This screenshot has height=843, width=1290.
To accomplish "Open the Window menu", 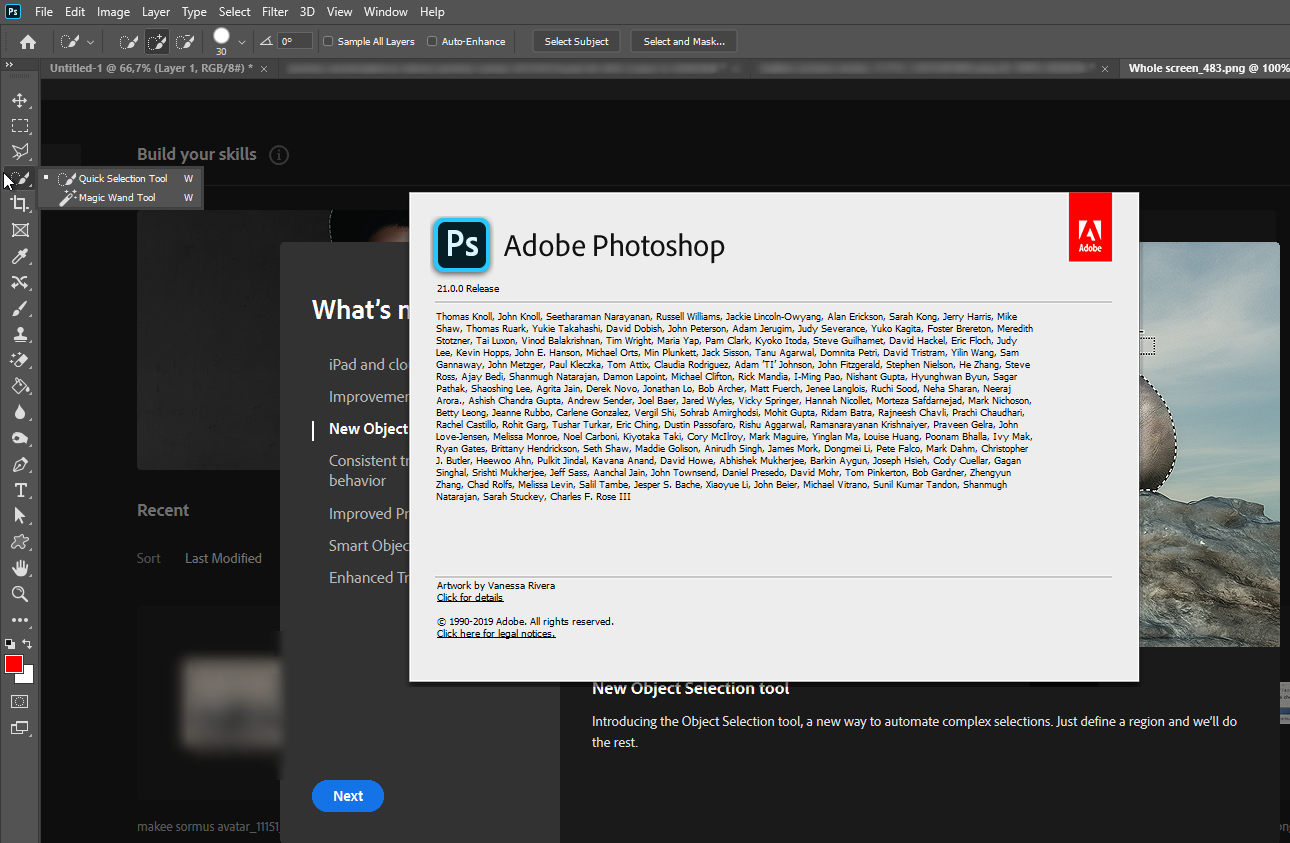I will [x=385, y=12].
